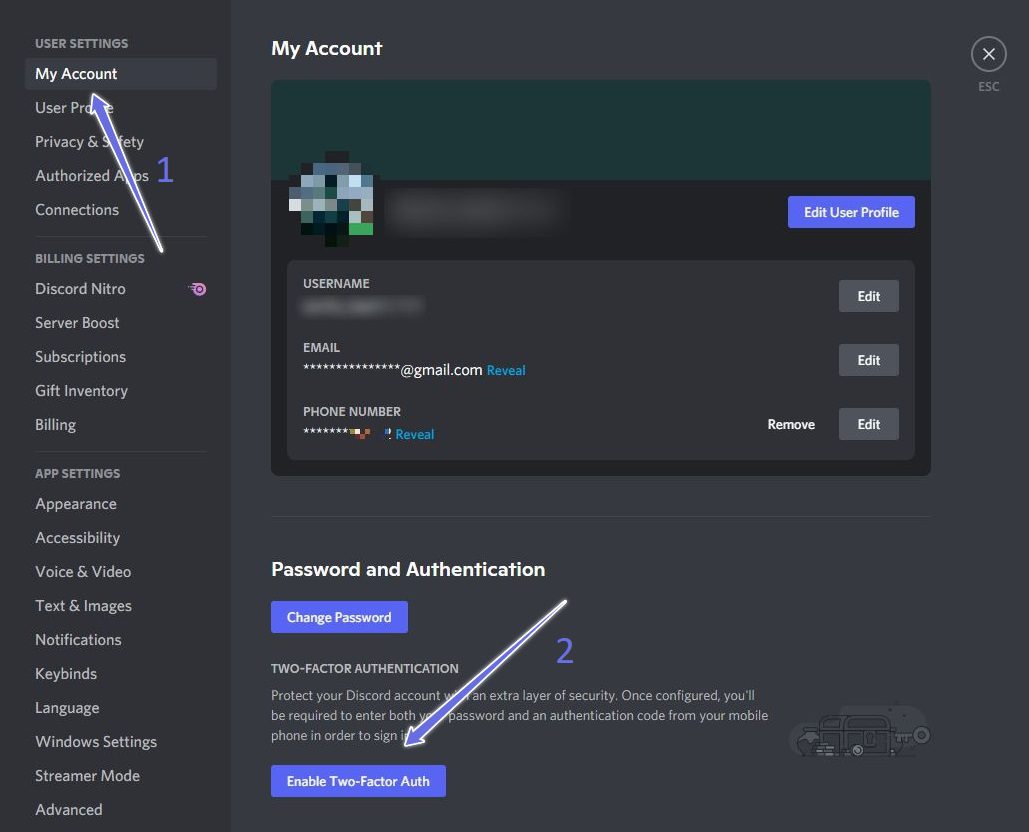Viewport: 1029px width, 832px height.
Task: Reveal the hidden email address
Action: pyautogui.click(x=506, y=371)
